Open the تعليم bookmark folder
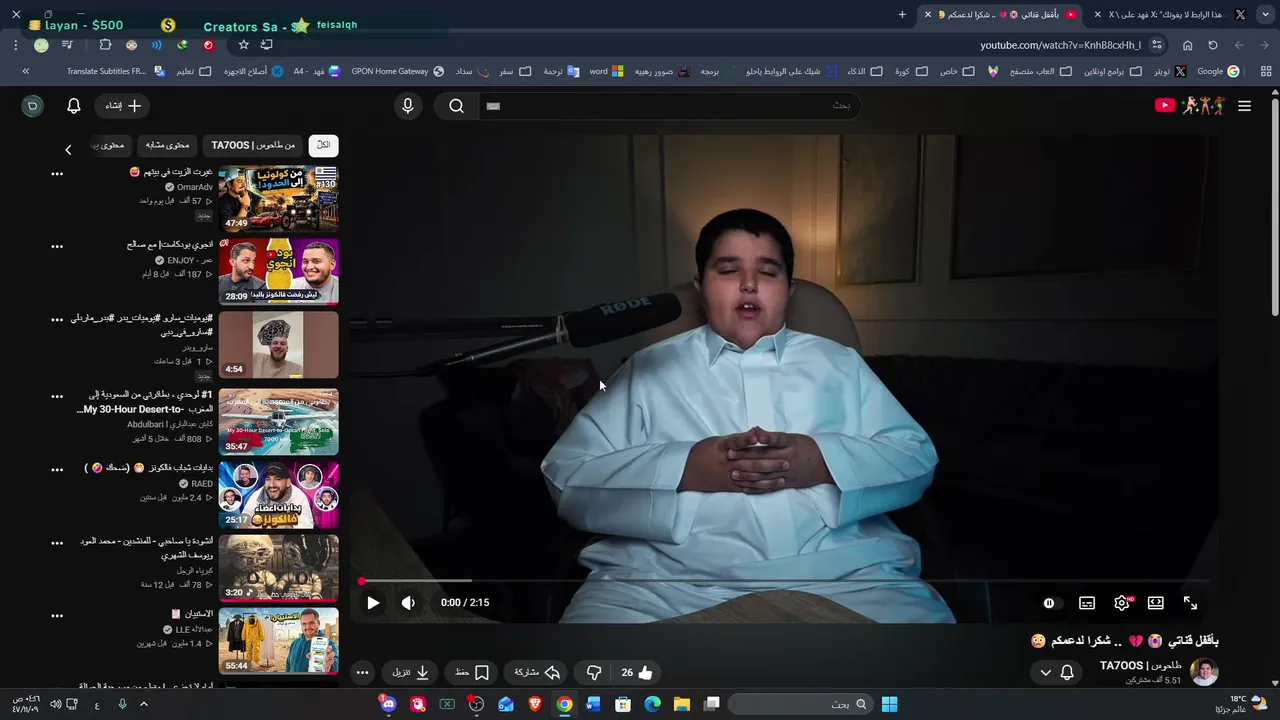 194,71
